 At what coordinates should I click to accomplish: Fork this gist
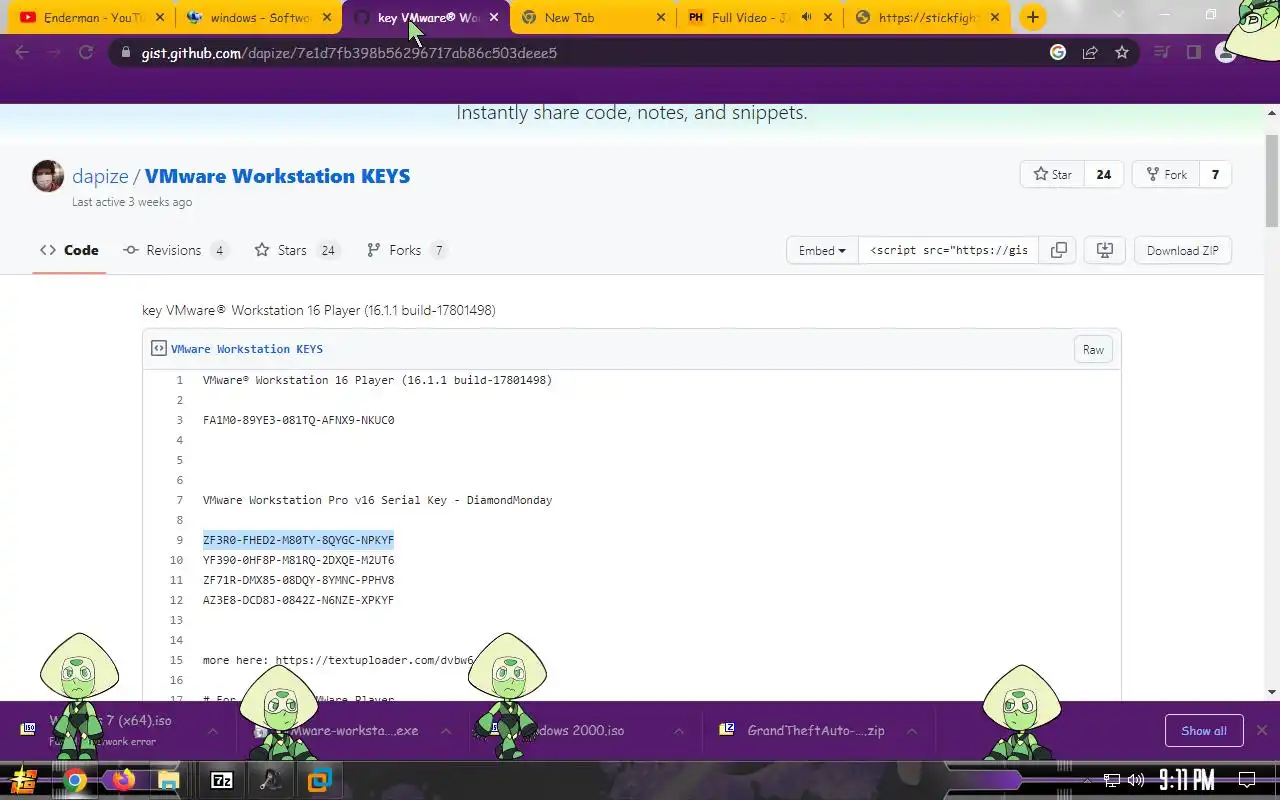point(1166,174)
